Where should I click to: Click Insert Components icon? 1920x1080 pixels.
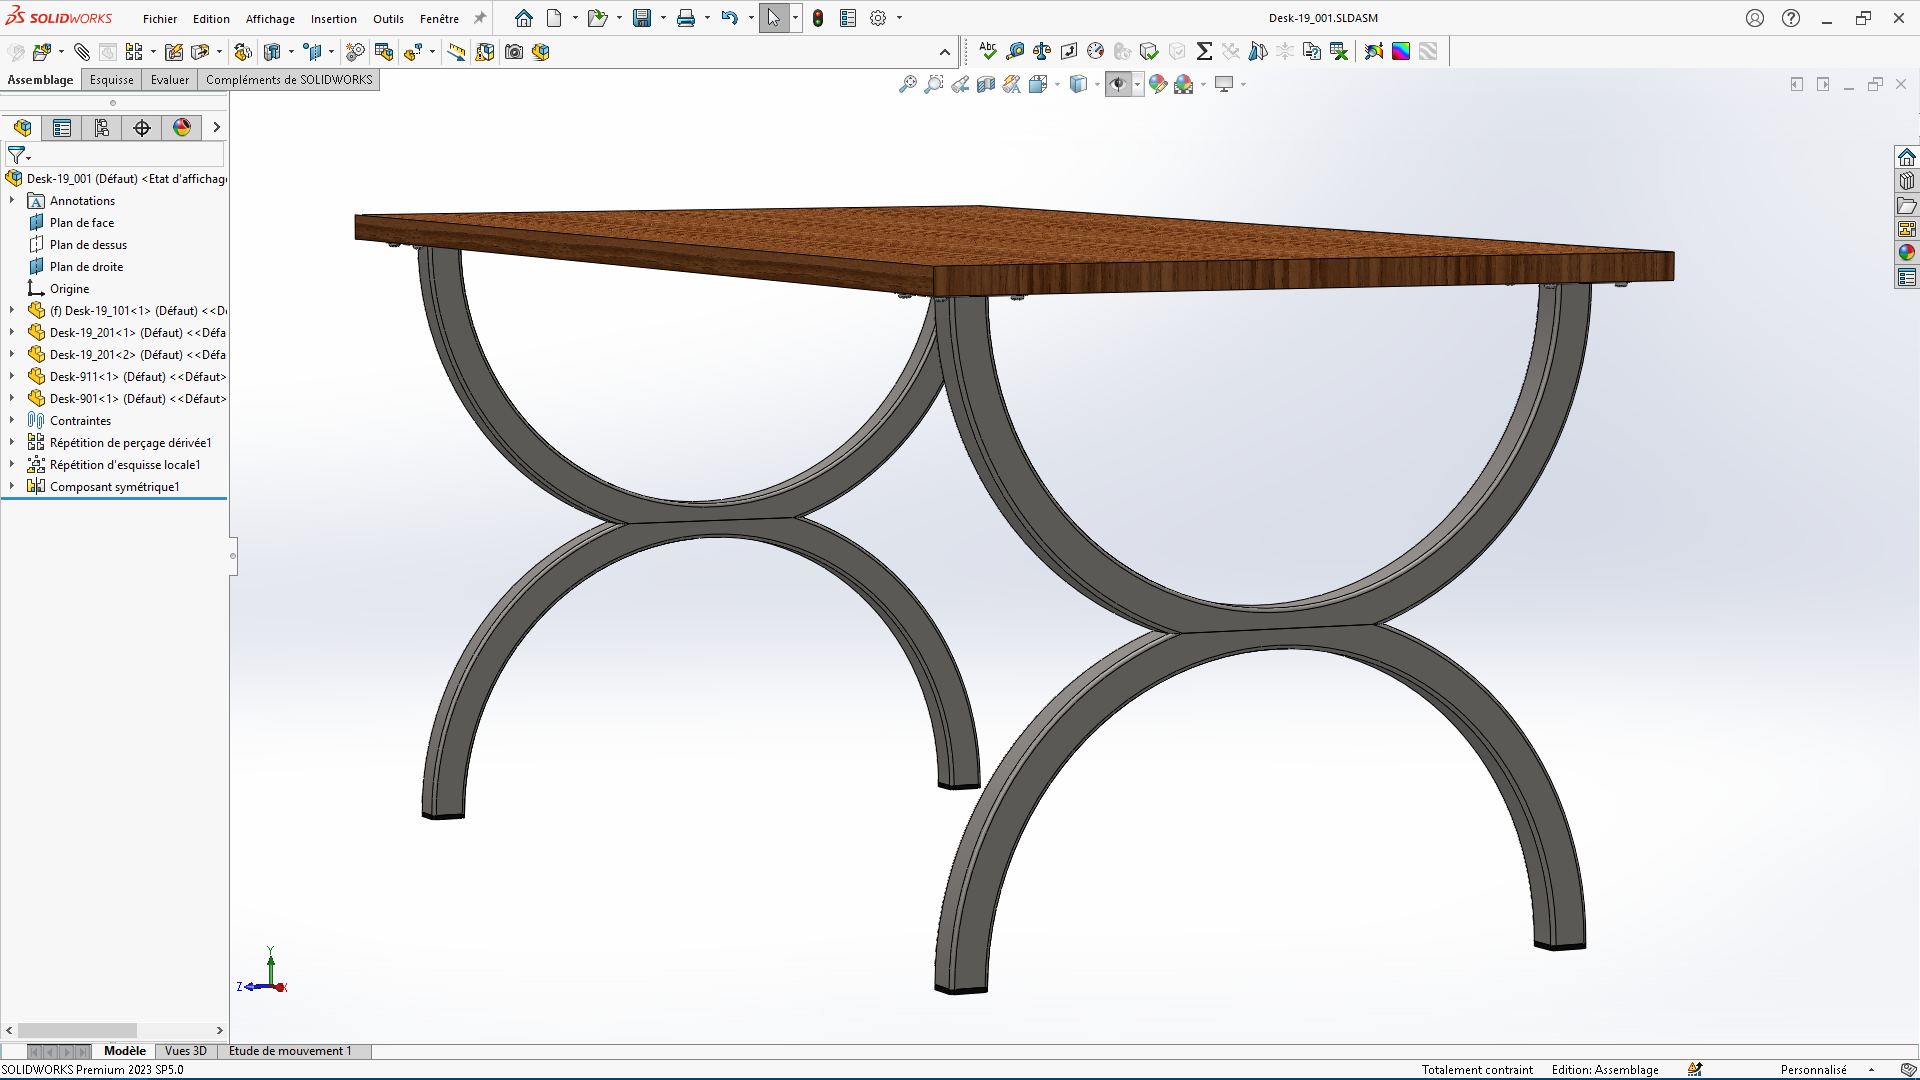(x=42, y=52)
